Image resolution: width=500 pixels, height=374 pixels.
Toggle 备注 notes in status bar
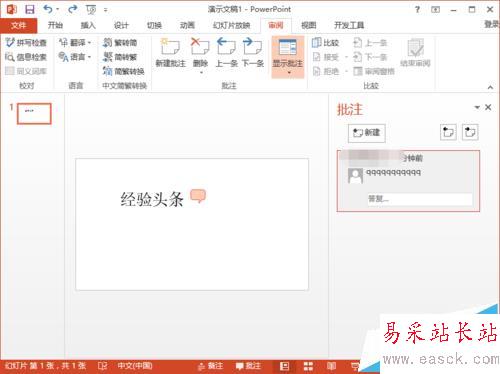tap(210, 366)
